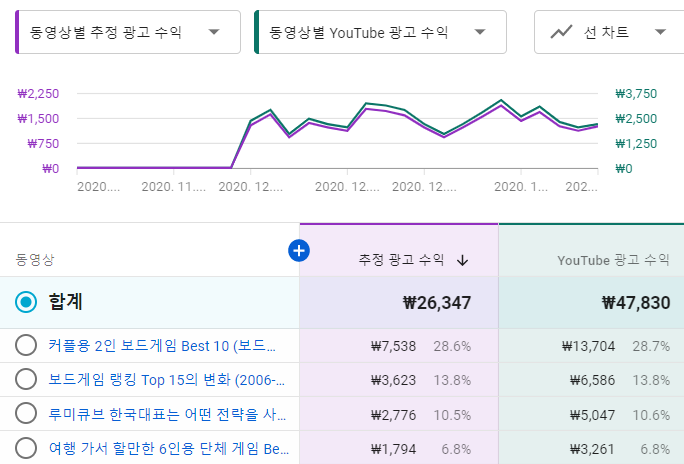Click cell ₩3,261
The height and width of the screenshot is (464, 684).
click(592, 449)
